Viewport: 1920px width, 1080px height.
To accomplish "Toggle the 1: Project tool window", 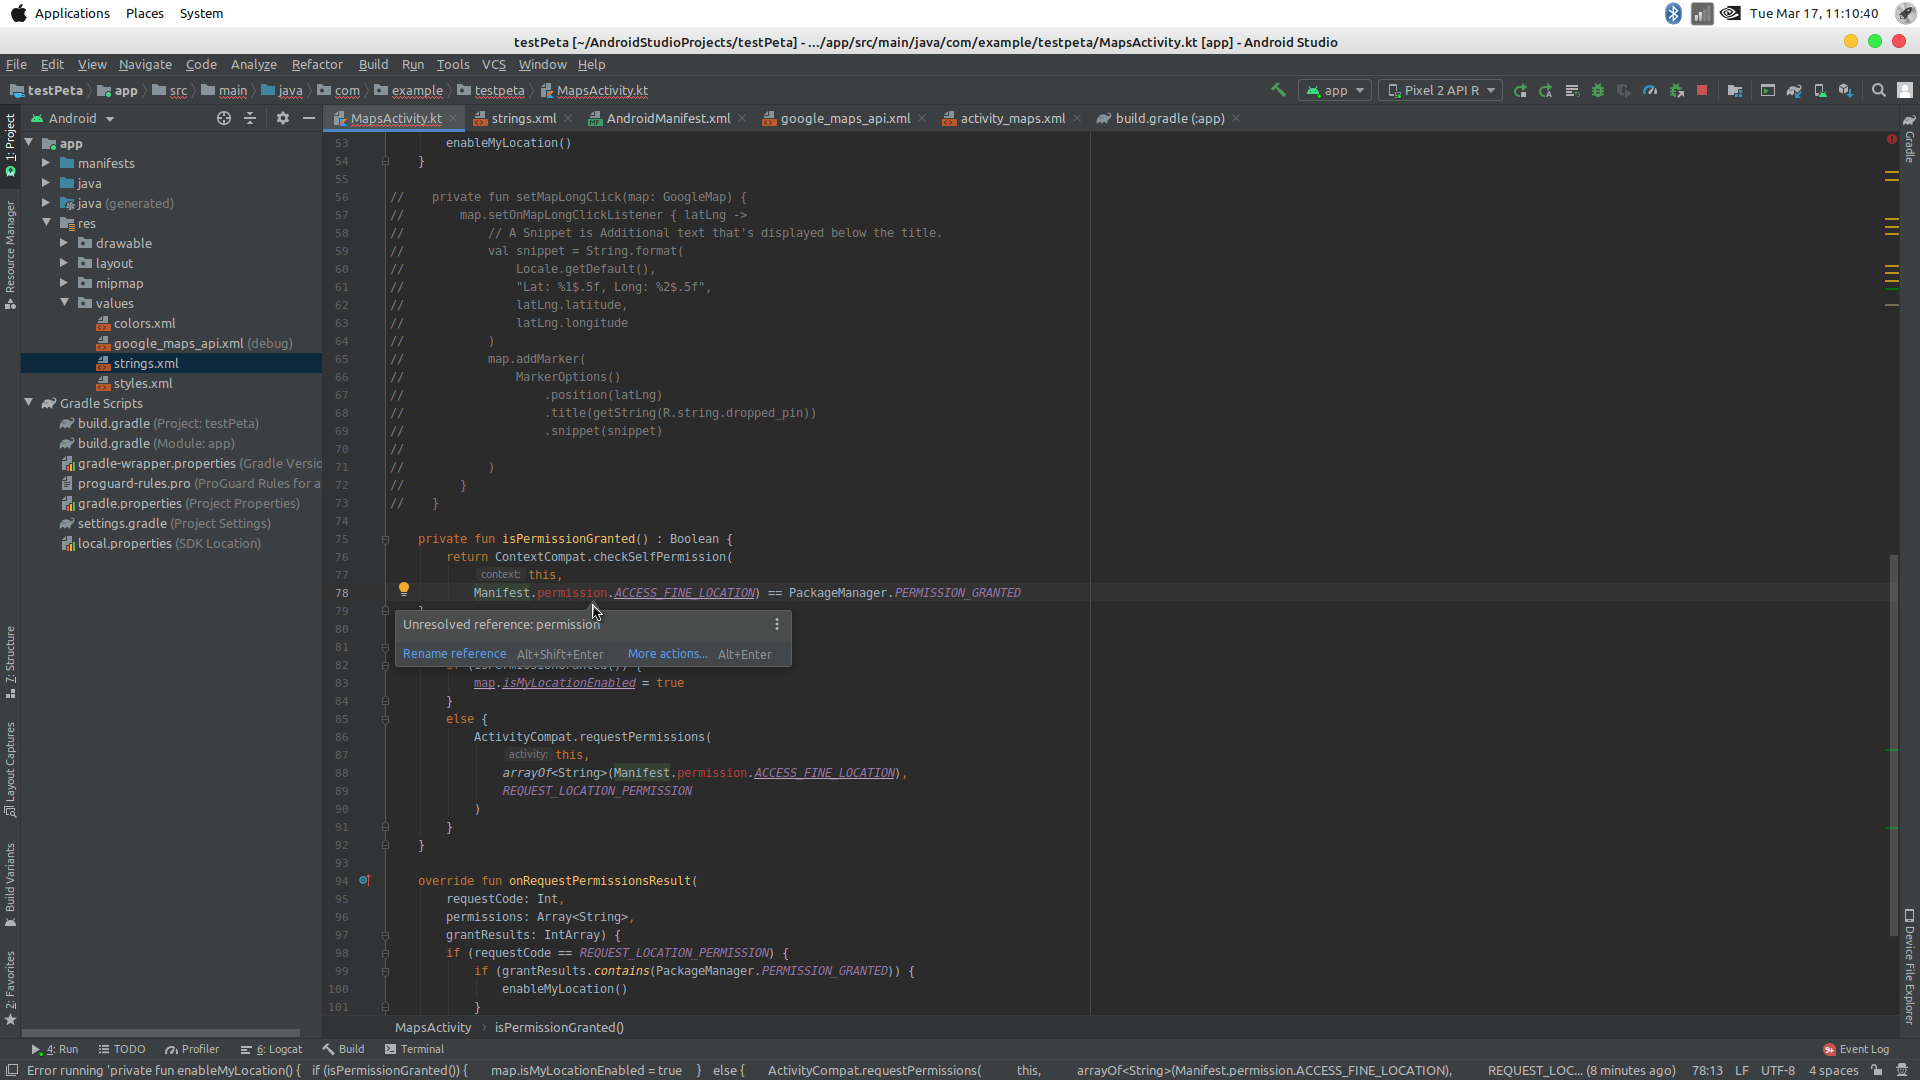I will point(10,145).
